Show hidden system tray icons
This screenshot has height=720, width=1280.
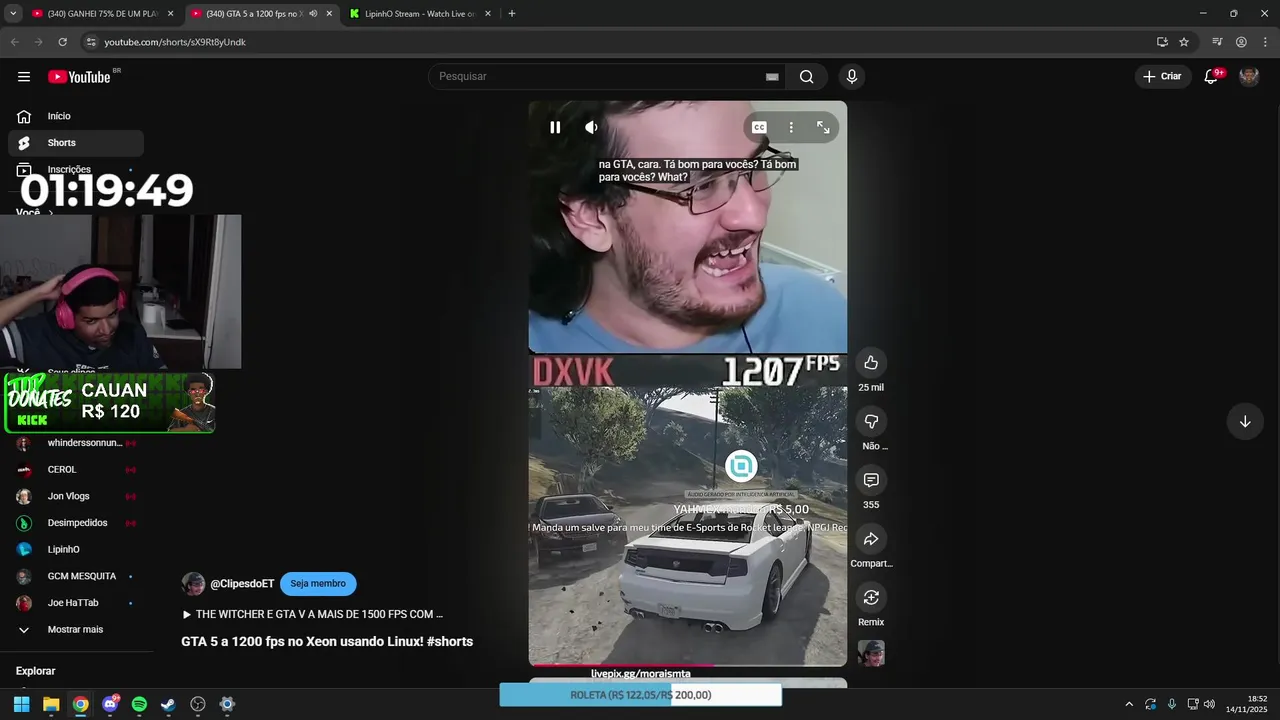click(x=1129, y=704)
